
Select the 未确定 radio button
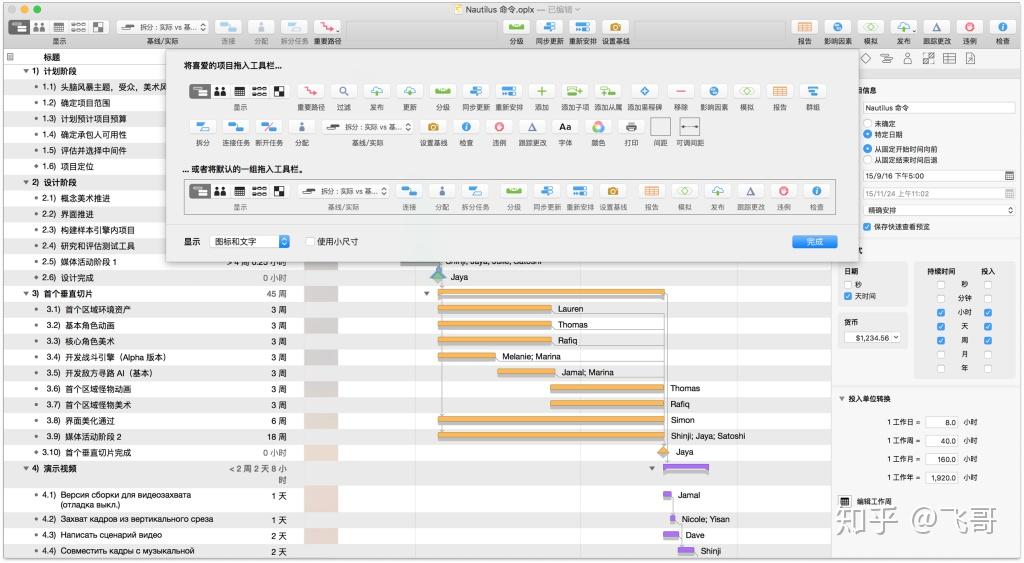(x=867, y=123)
